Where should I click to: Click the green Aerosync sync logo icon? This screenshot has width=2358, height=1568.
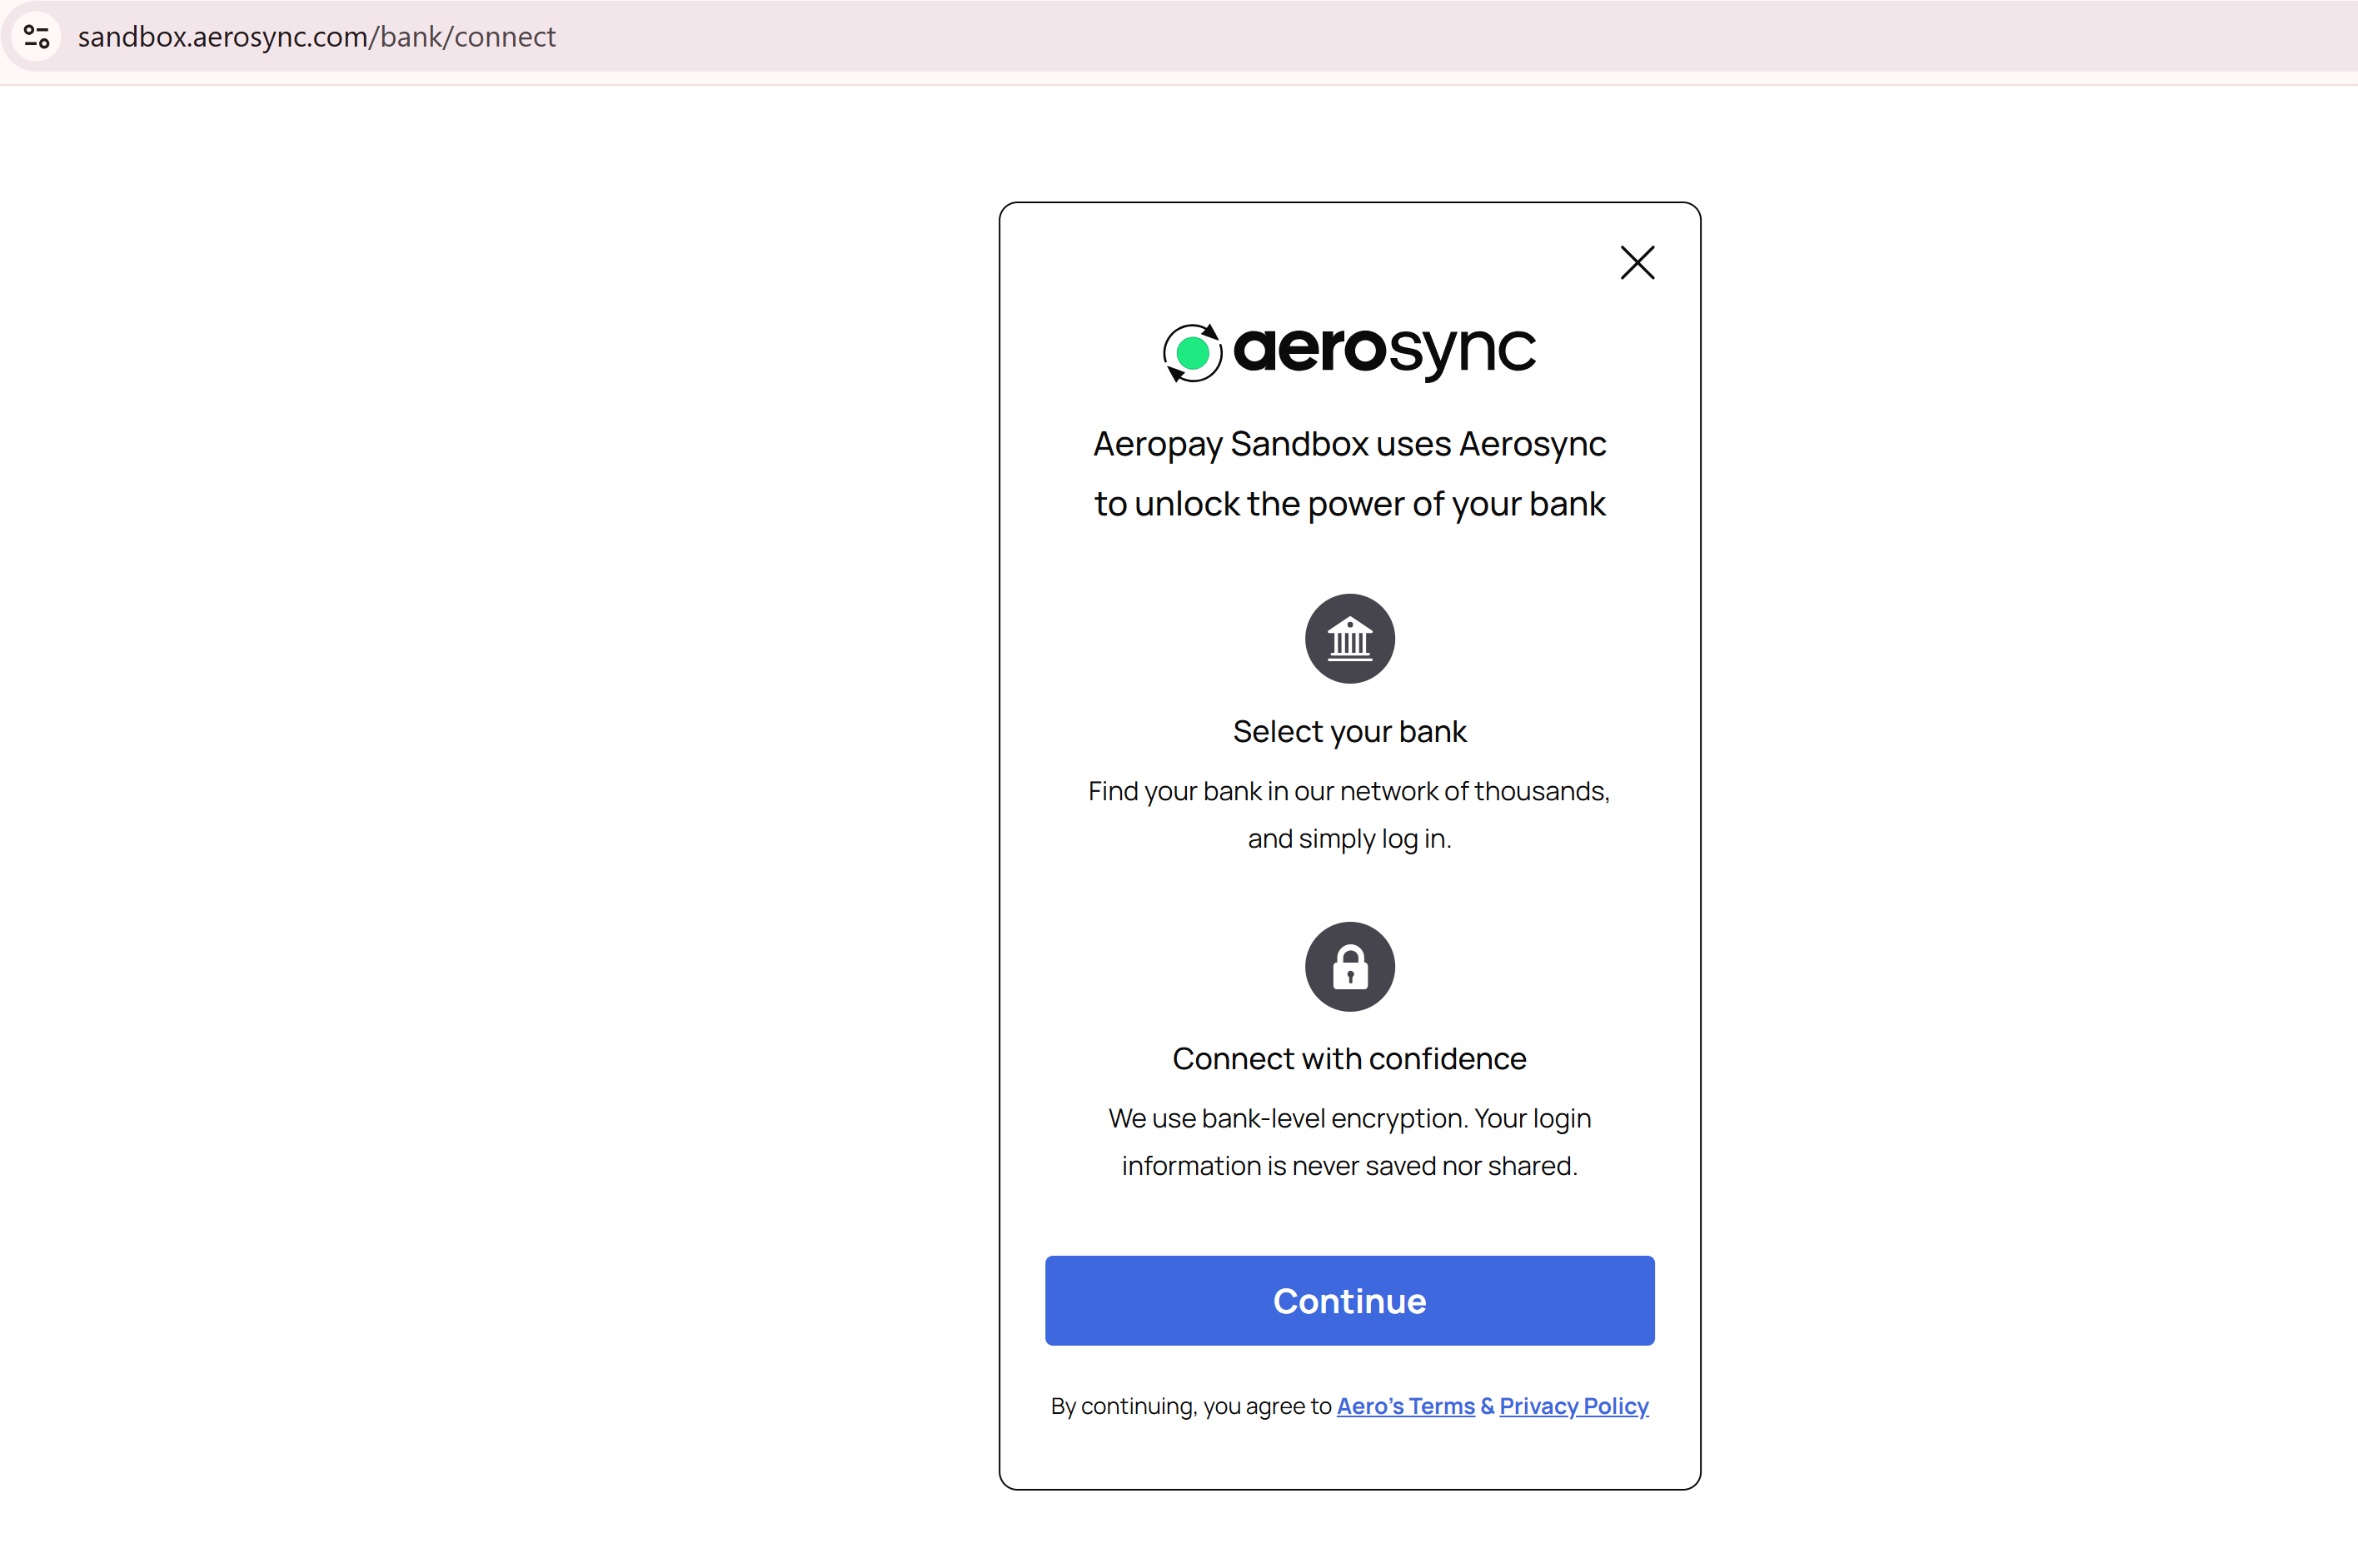pyautogui.click(x=1192, y=352)
